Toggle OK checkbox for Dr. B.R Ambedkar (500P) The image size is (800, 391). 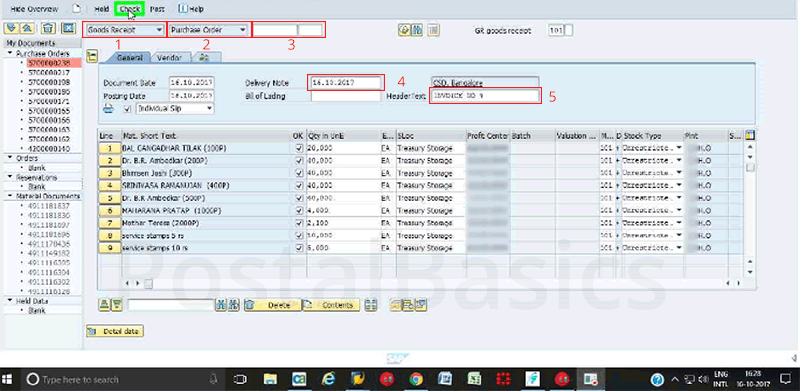299,198
